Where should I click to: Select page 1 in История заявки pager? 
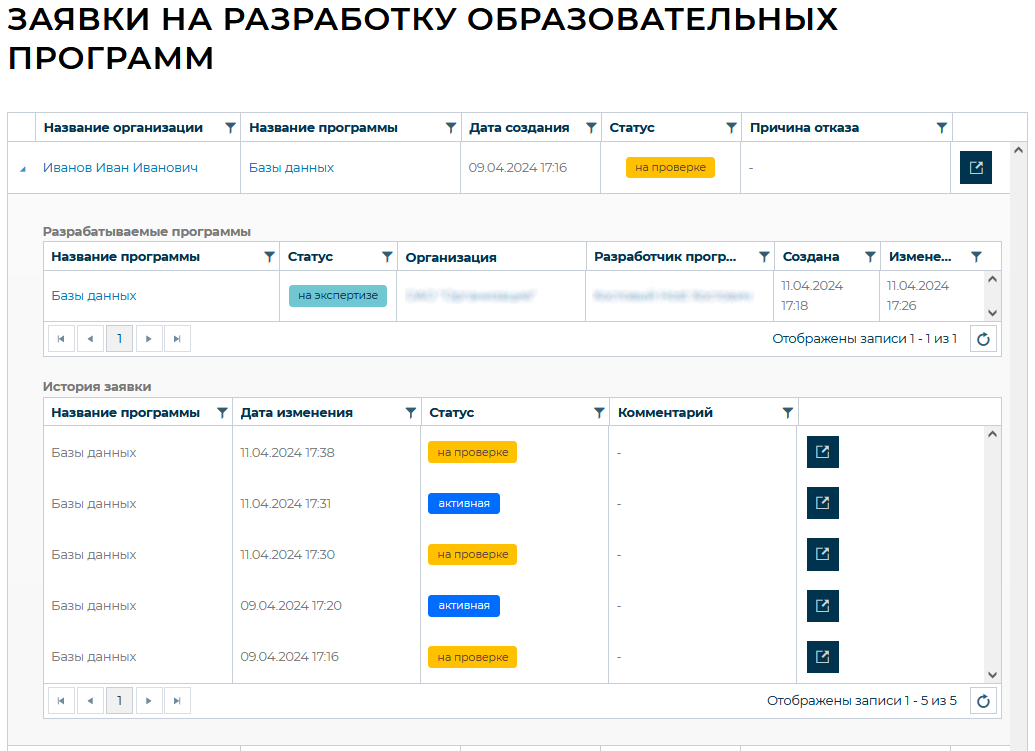click(119, 701)
